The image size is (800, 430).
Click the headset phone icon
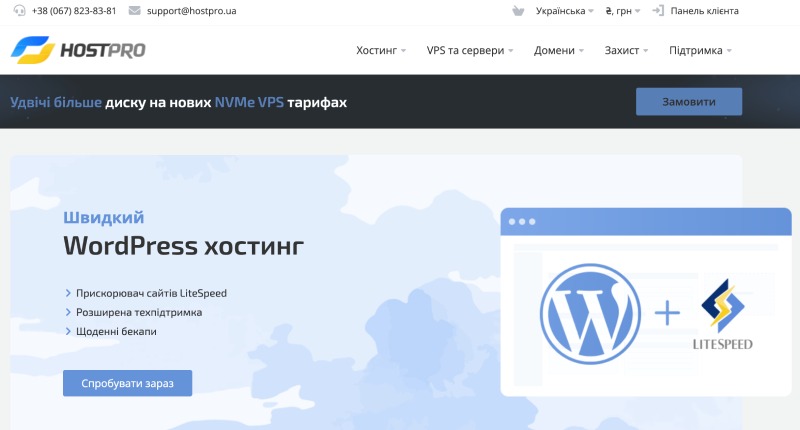tap(19, 11)
